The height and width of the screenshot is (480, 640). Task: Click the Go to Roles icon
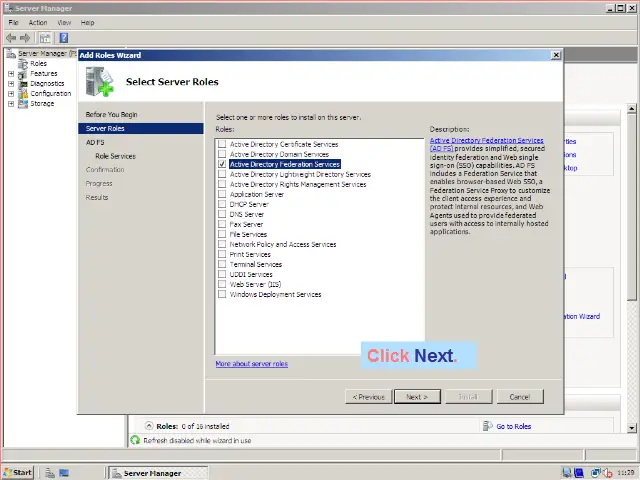click(487, 426)
